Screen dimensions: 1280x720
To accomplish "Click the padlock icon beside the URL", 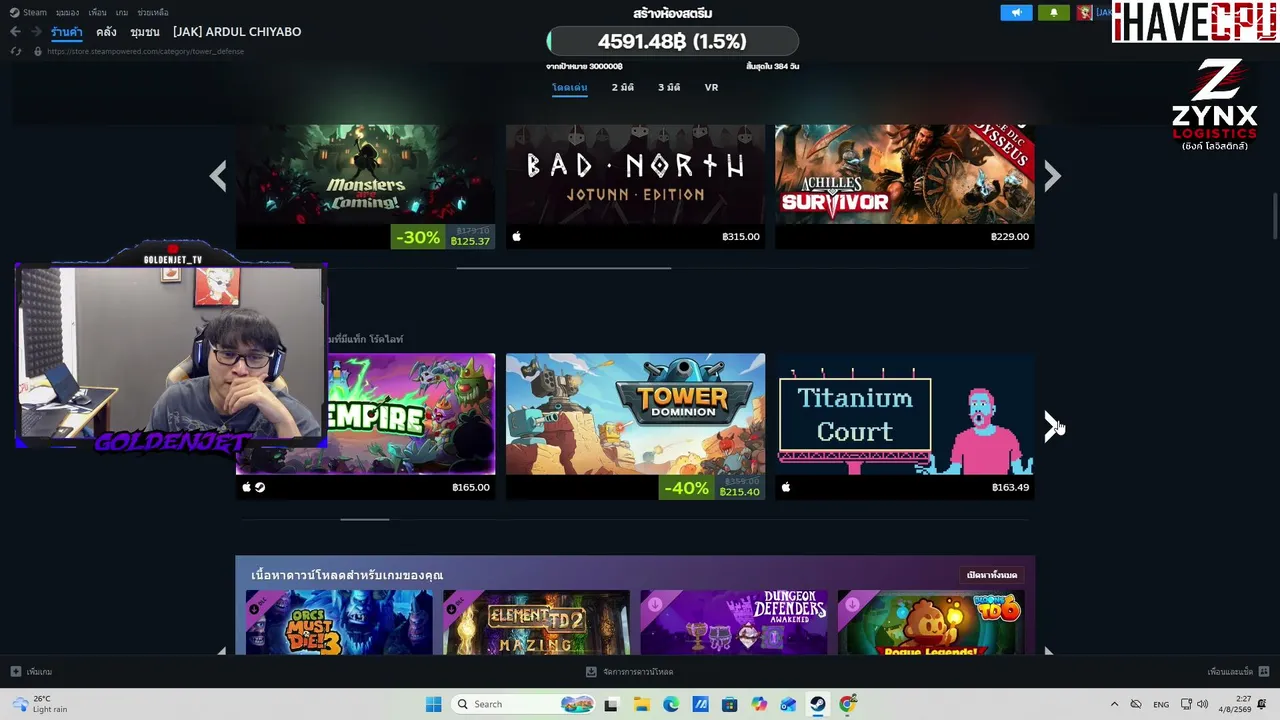I will coord(38,51).
